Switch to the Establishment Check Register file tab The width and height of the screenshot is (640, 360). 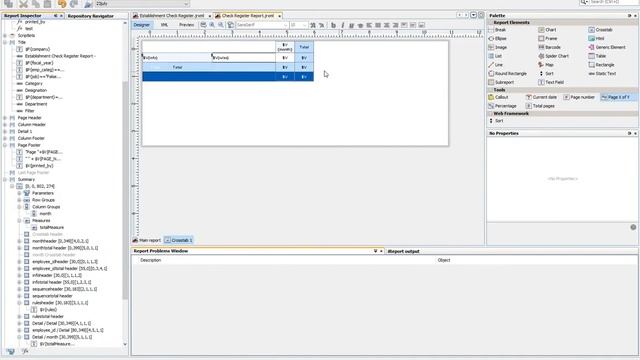pyautogui.click(x=171, y=16)
